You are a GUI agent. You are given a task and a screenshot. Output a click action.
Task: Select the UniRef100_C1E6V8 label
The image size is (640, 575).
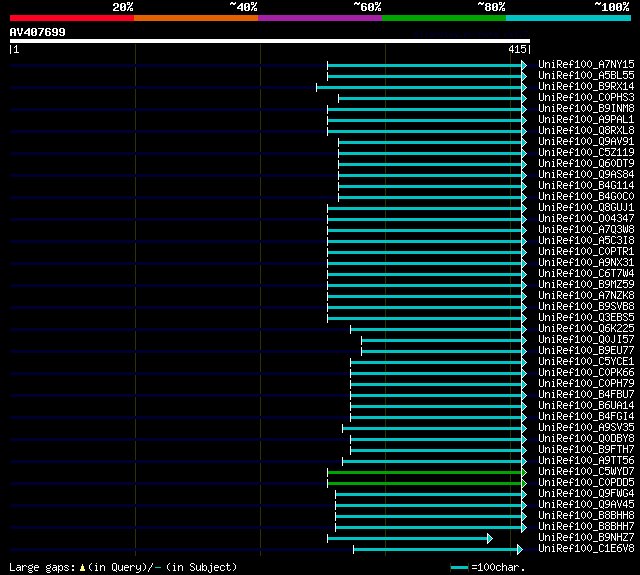[586, 549]
